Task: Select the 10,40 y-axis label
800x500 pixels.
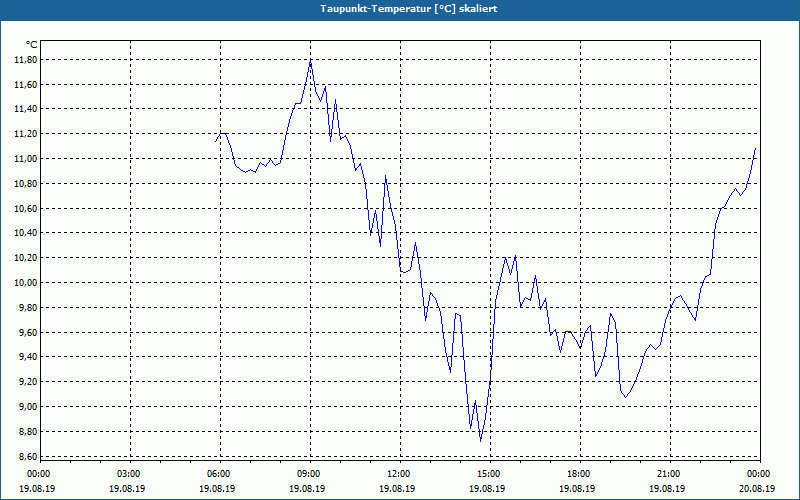Action: pos(26,233)
